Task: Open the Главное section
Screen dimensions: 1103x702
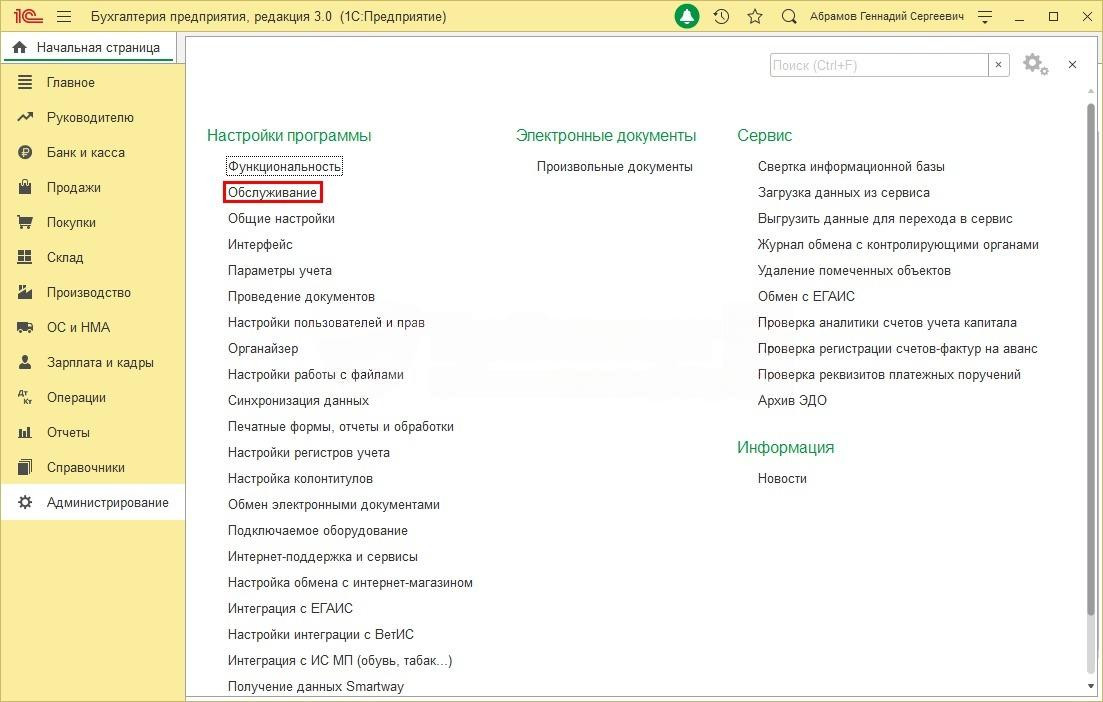Action: coord(93,82)
